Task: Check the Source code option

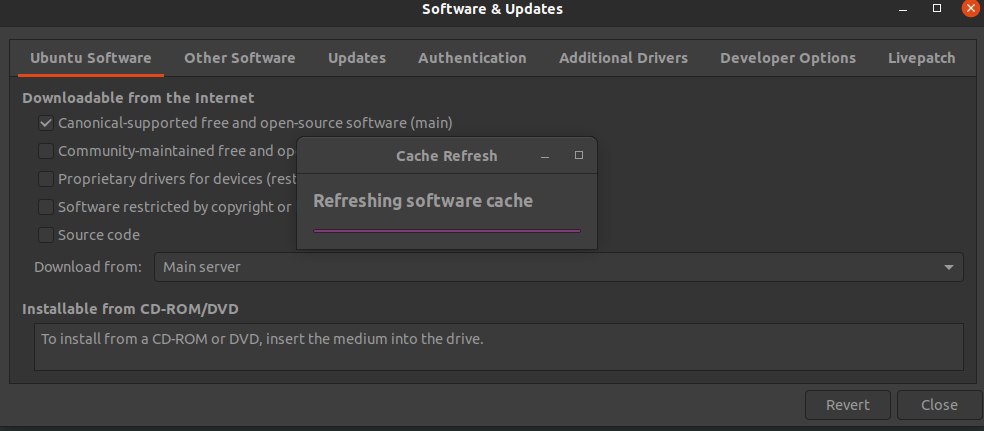Action: [x=46, y=235]
